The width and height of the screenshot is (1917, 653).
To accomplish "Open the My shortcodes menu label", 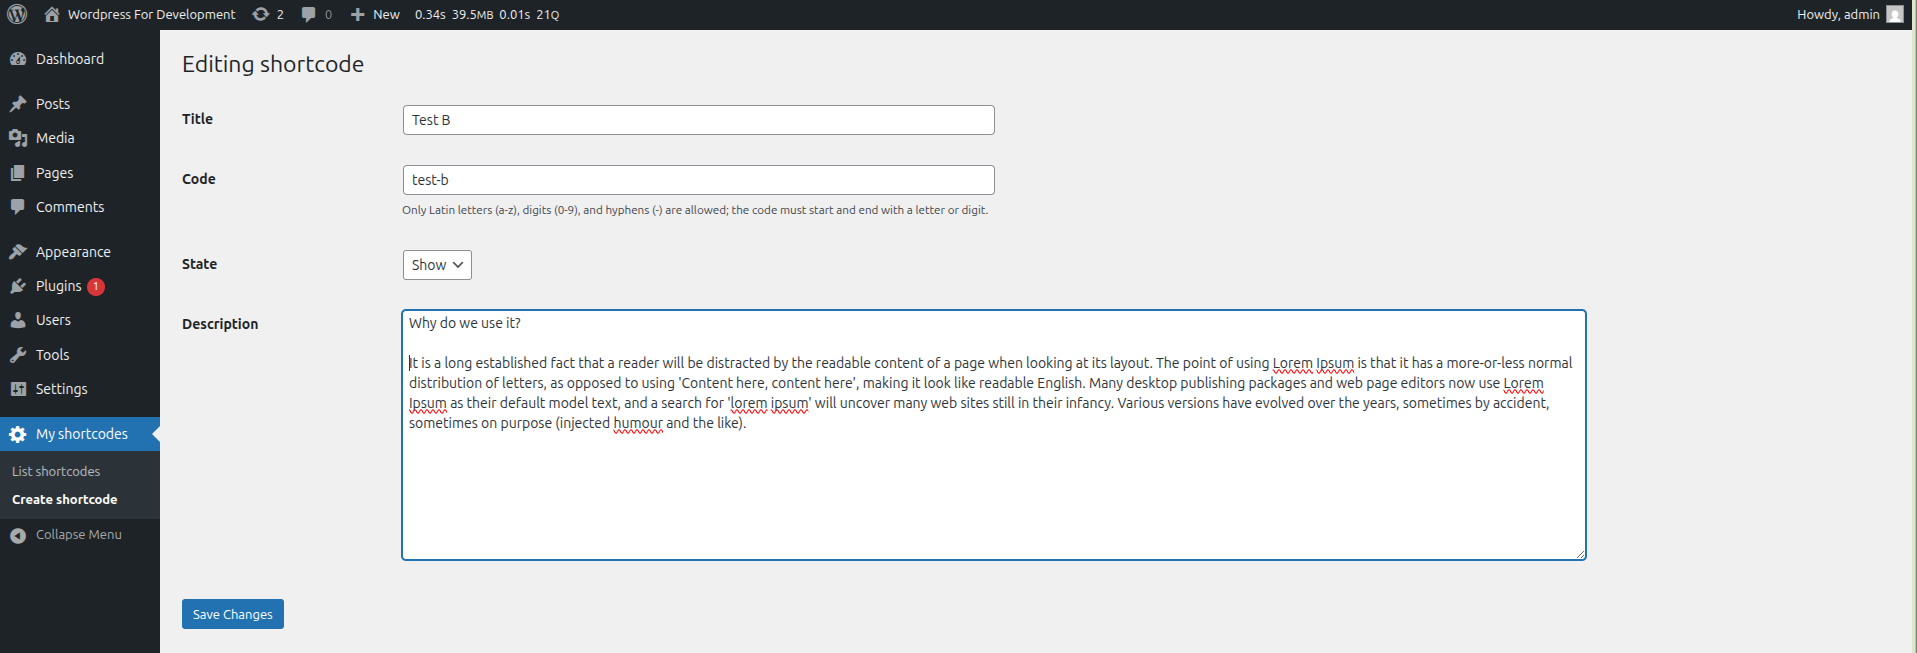I will [x=82, y=434].
